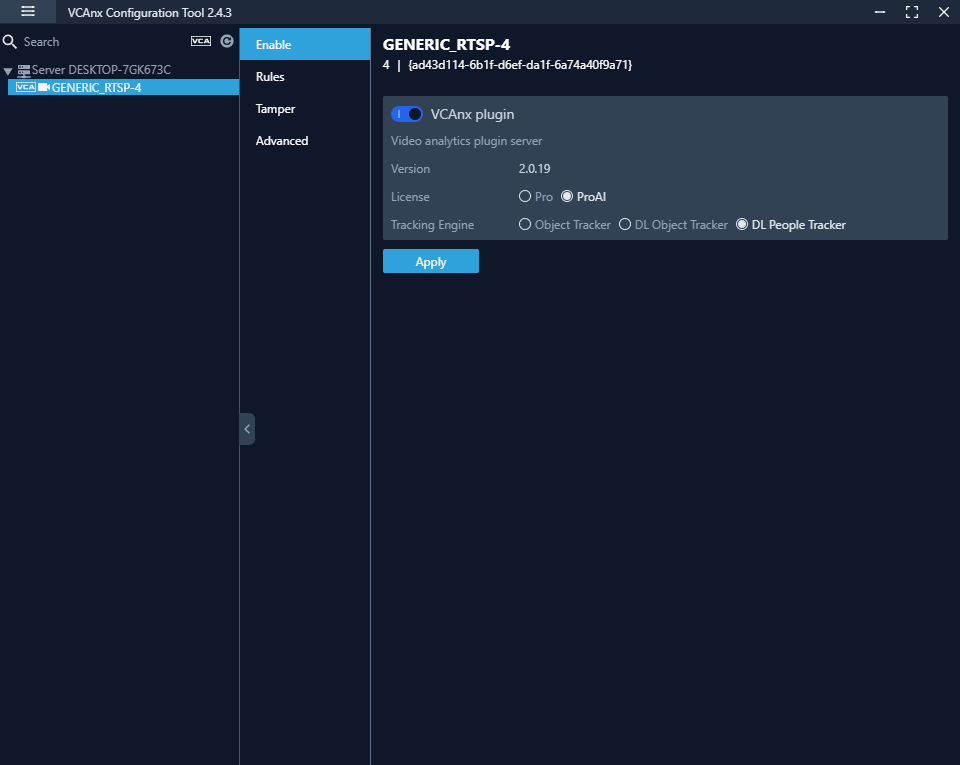Image resolution: width=960 pixels, height=765 pixels.
Task: Open the hamburger menu
Action: point(27,11)
